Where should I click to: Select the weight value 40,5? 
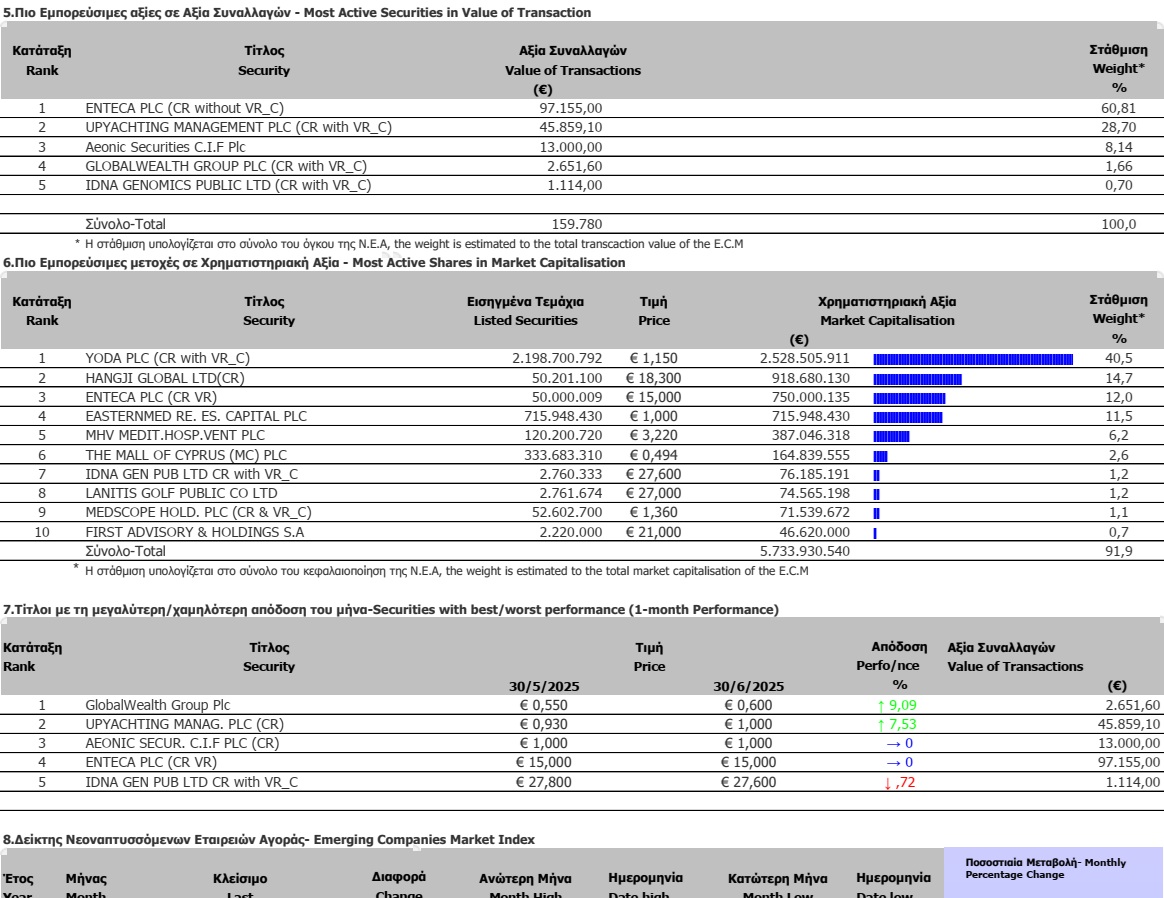(1119, 358)
